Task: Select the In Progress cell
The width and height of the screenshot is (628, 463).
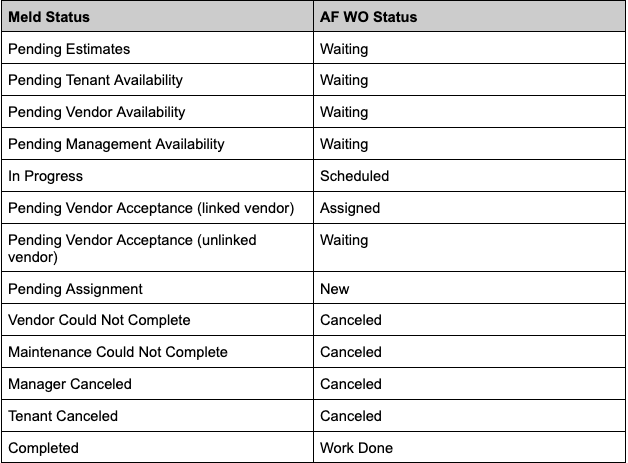Action: click(45, 176)
